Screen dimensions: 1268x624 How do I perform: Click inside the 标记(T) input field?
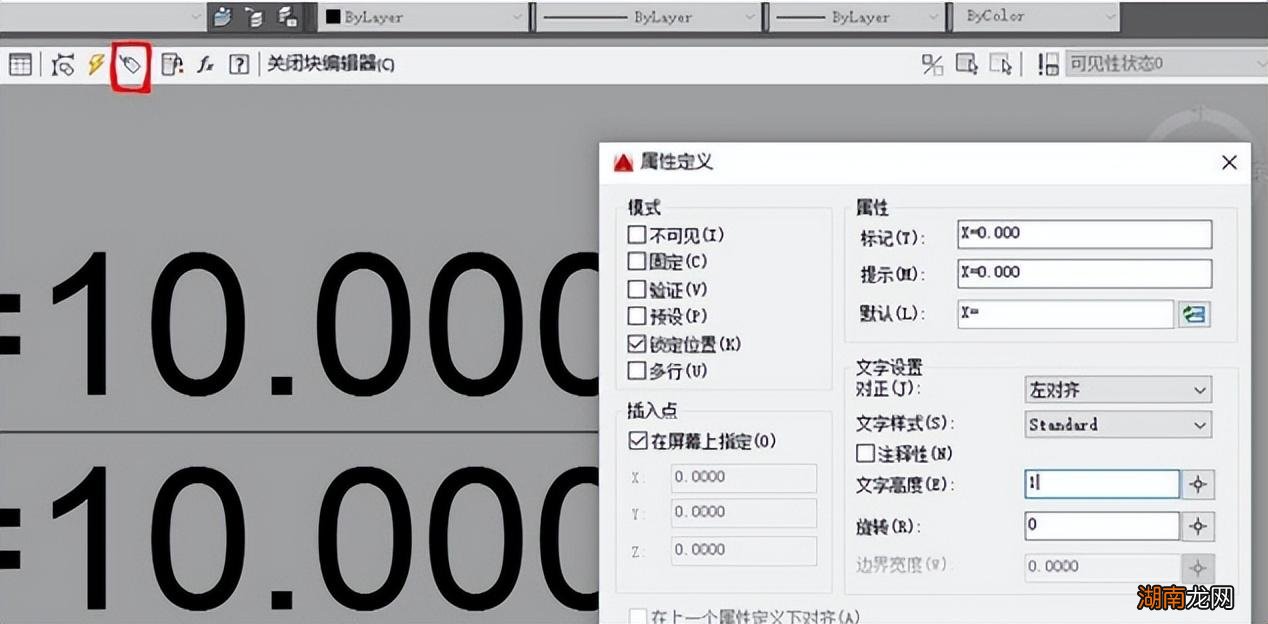tap(1083, 233)
